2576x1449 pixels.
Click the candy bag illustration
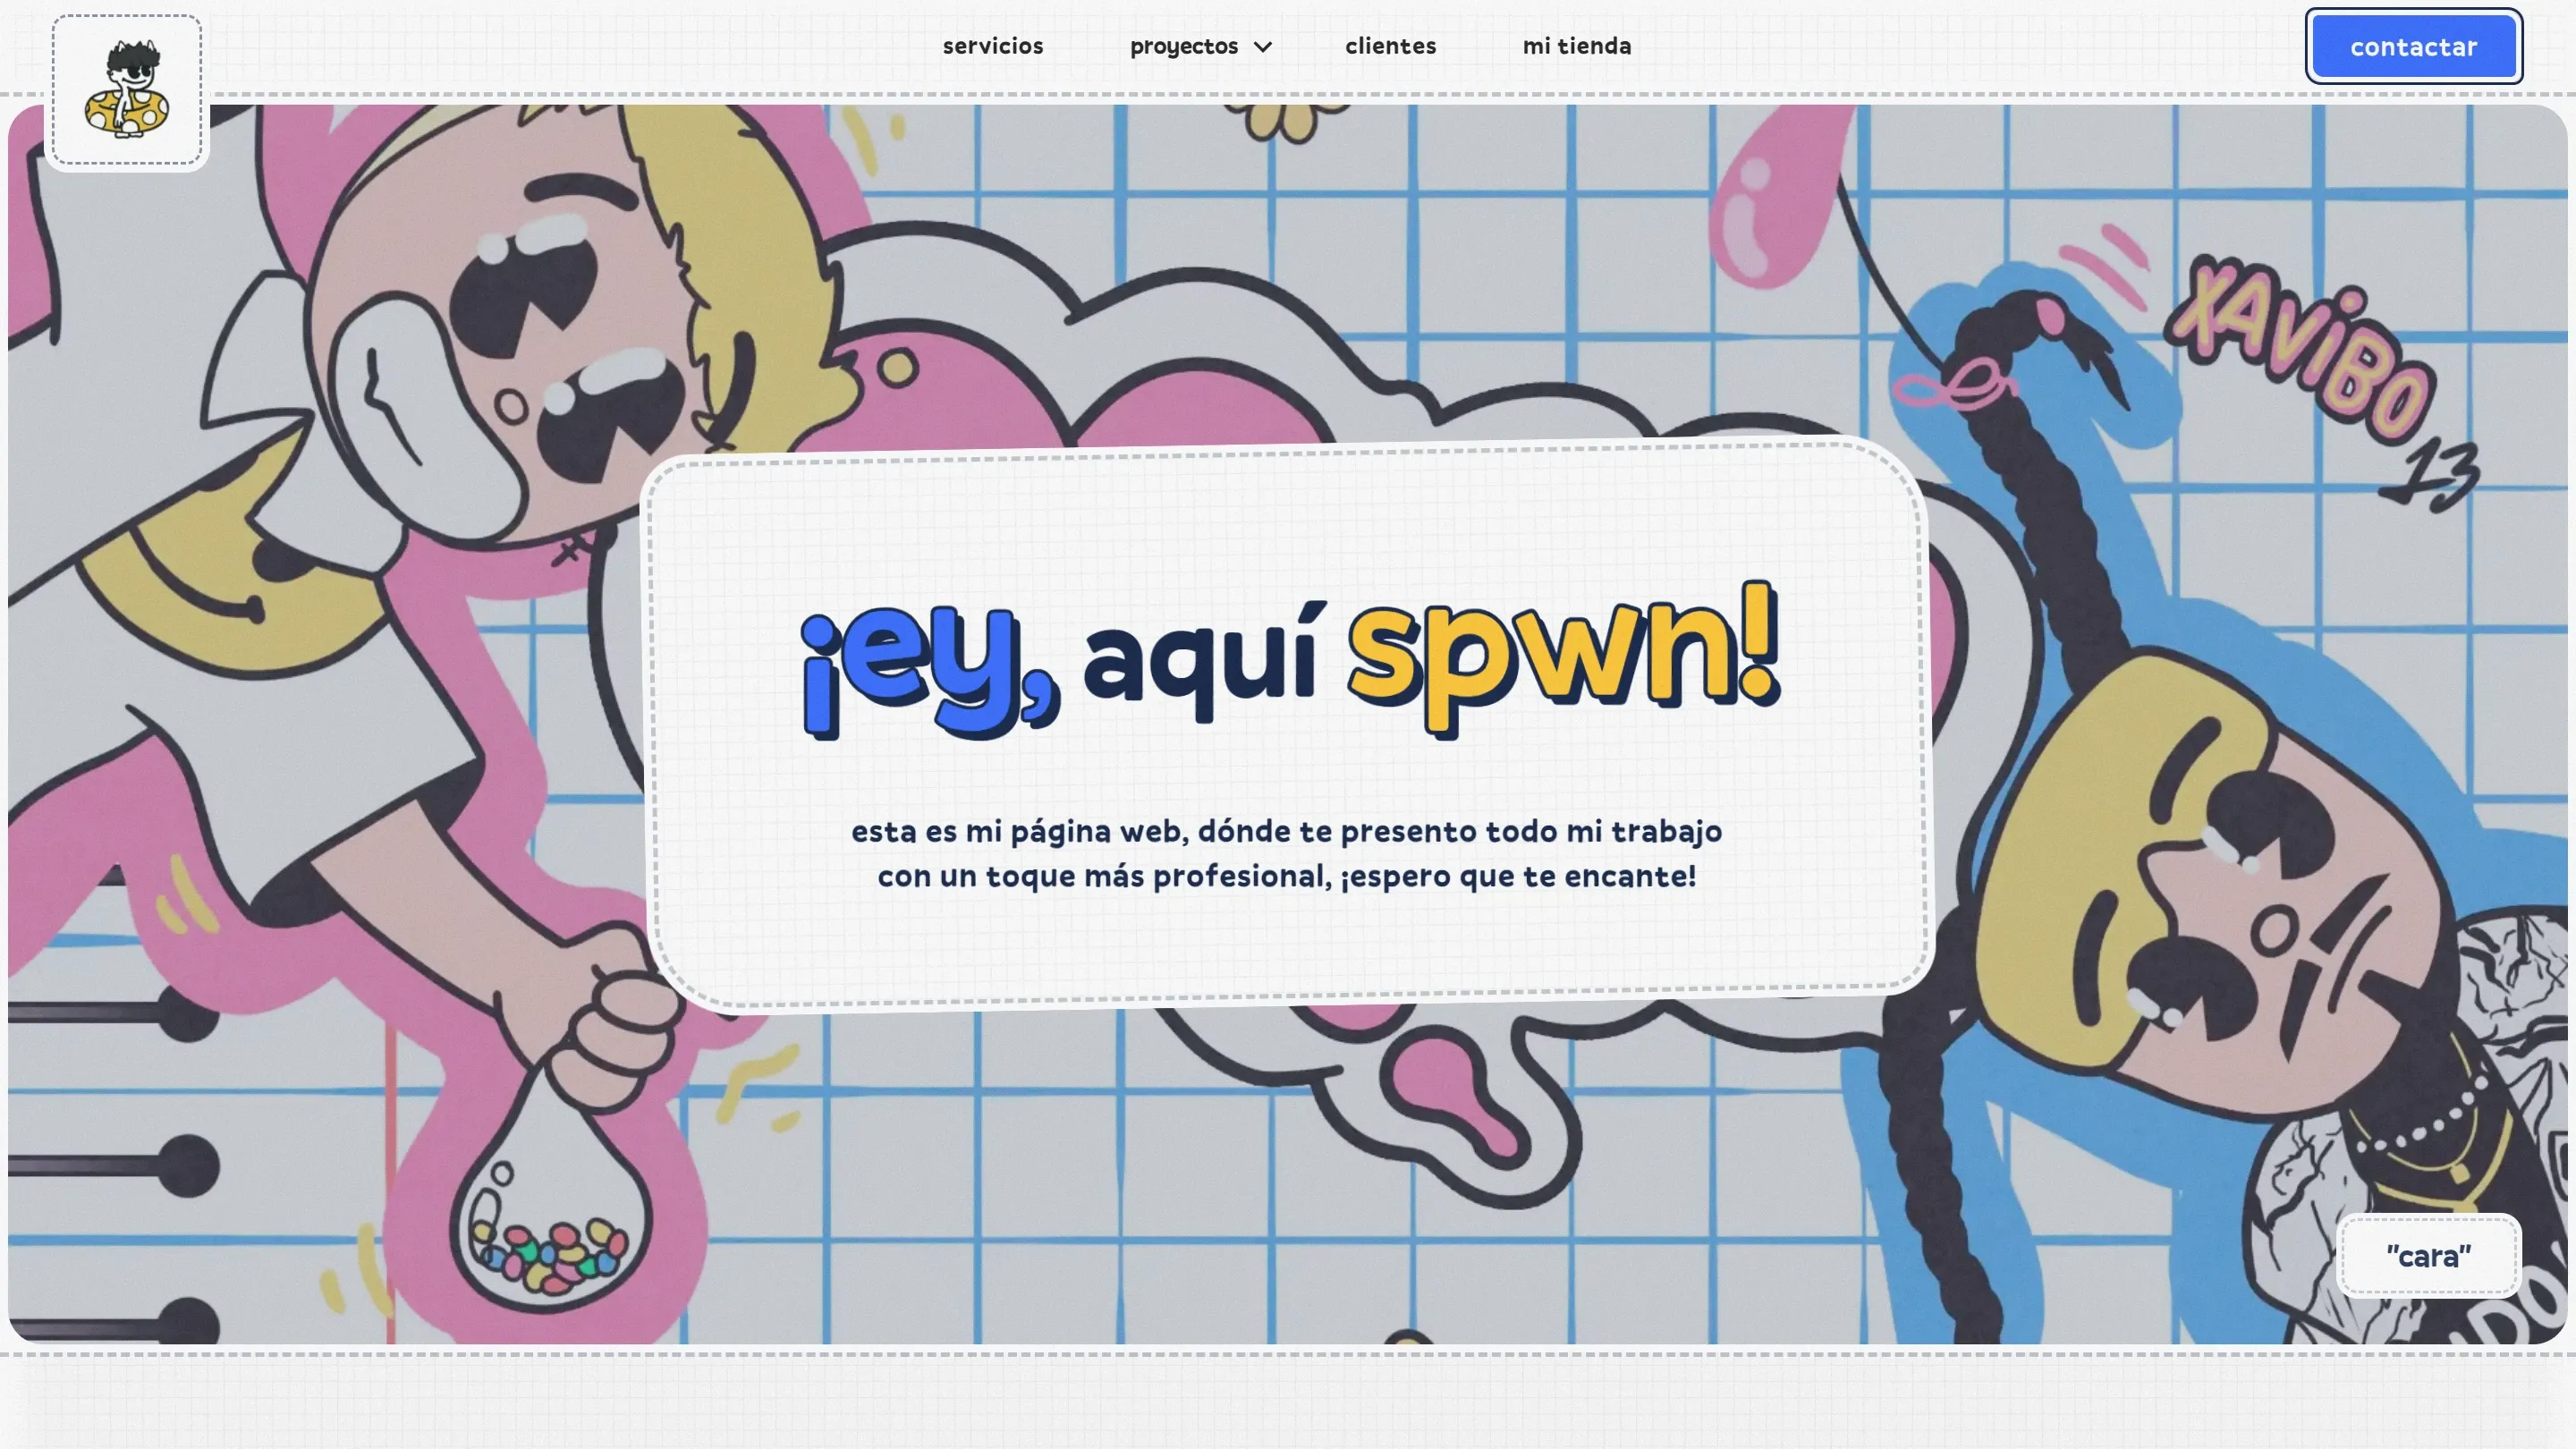[550, 1225]
